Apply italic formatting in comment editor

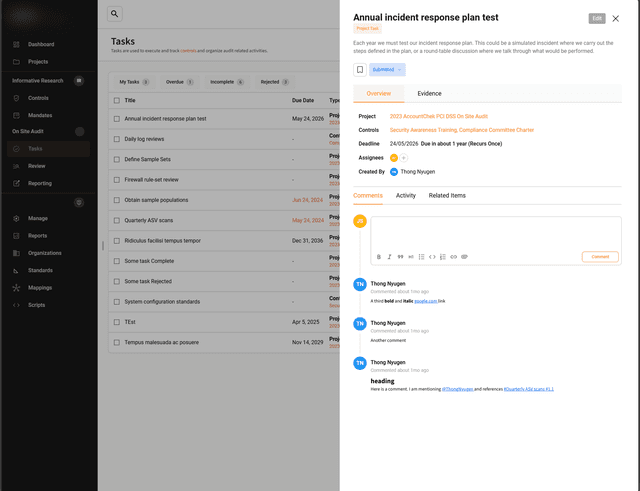[389, 257]
